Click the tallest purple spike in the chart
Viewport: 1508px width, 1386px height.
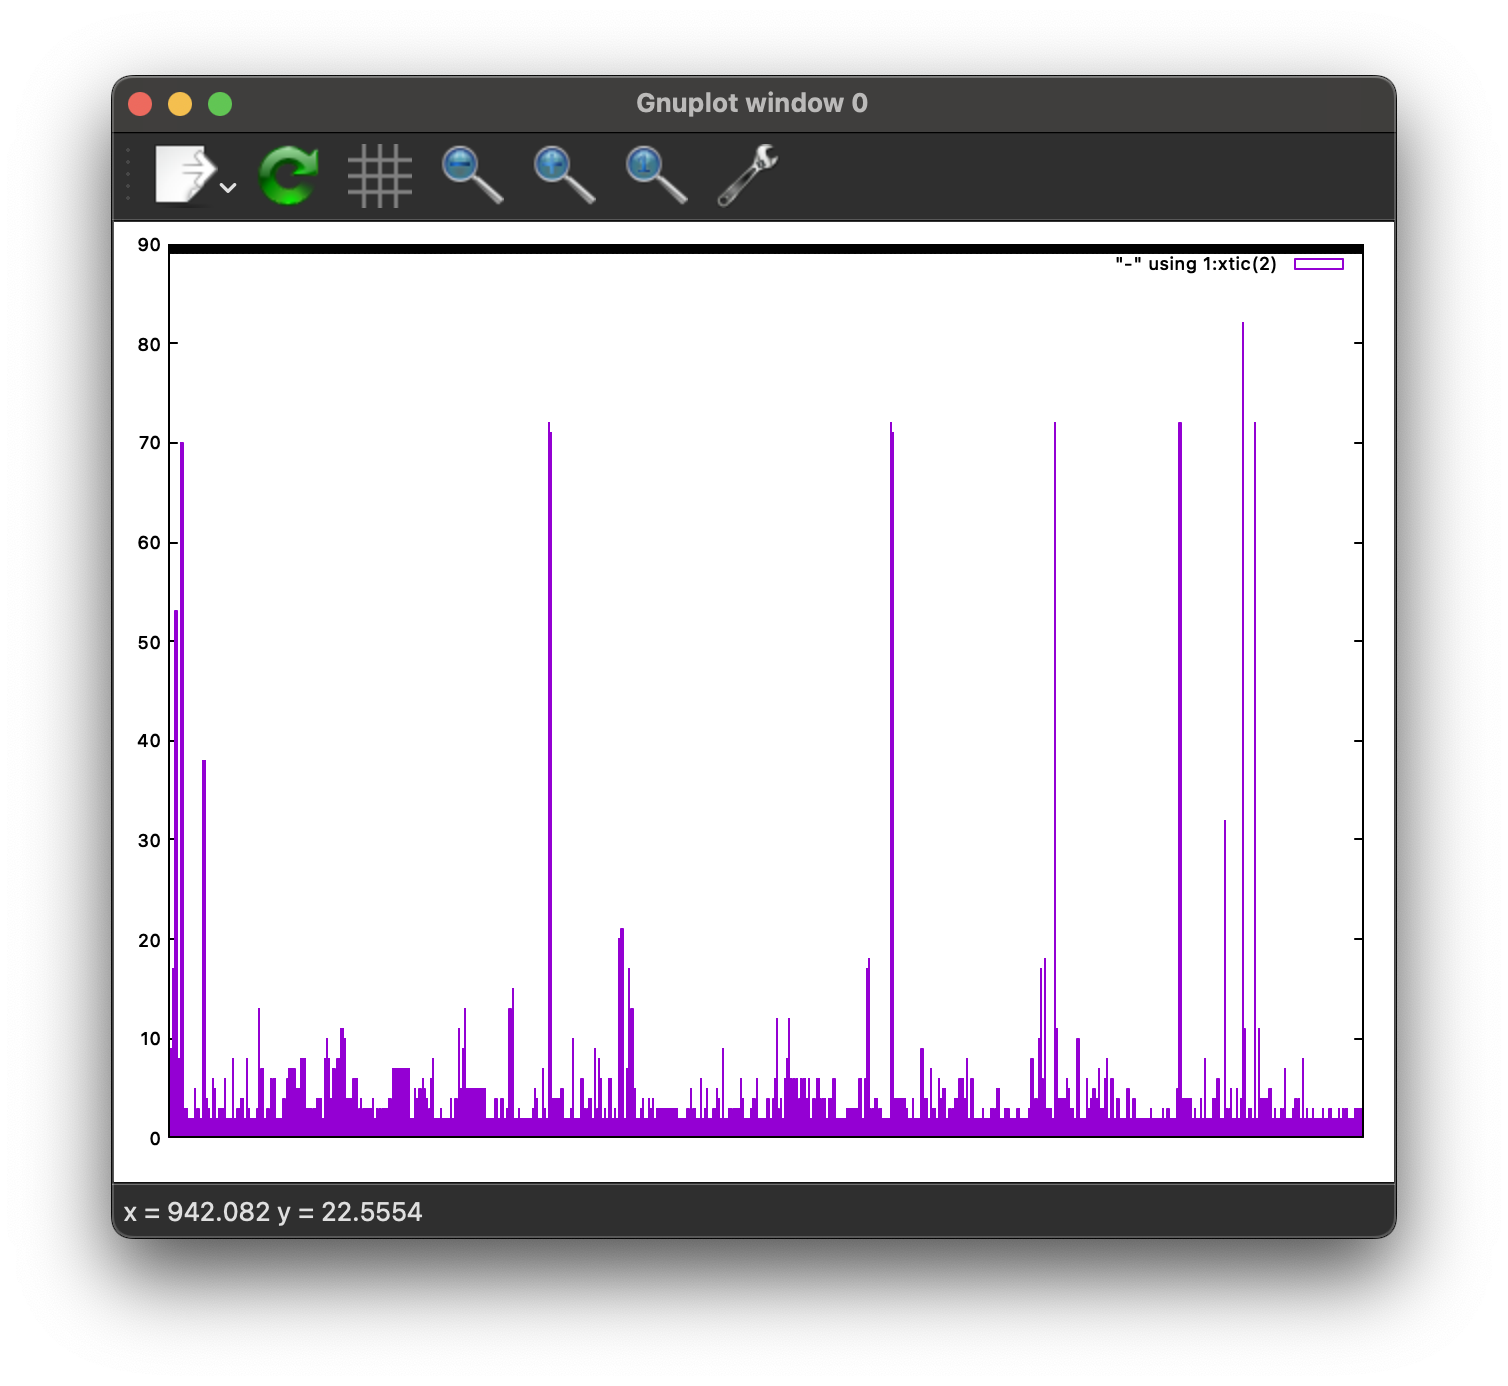1242,400
